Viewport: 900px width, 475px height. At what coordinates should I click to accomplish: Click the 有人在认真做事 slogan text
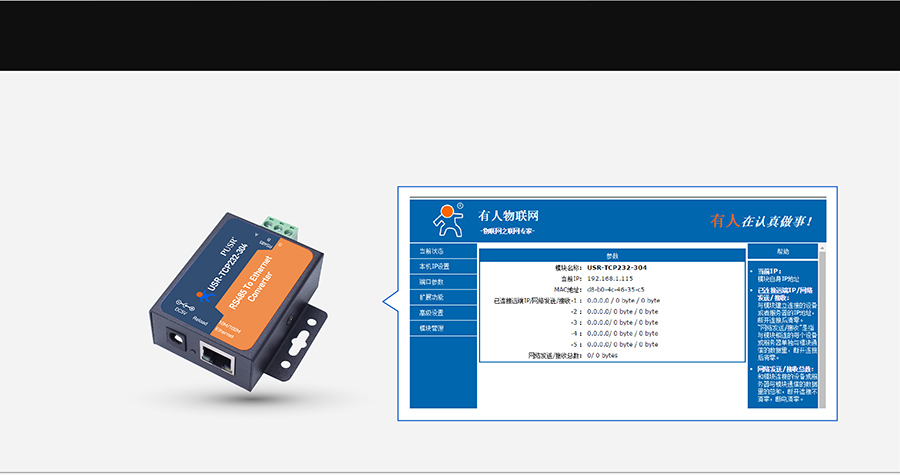click(762, 221)
